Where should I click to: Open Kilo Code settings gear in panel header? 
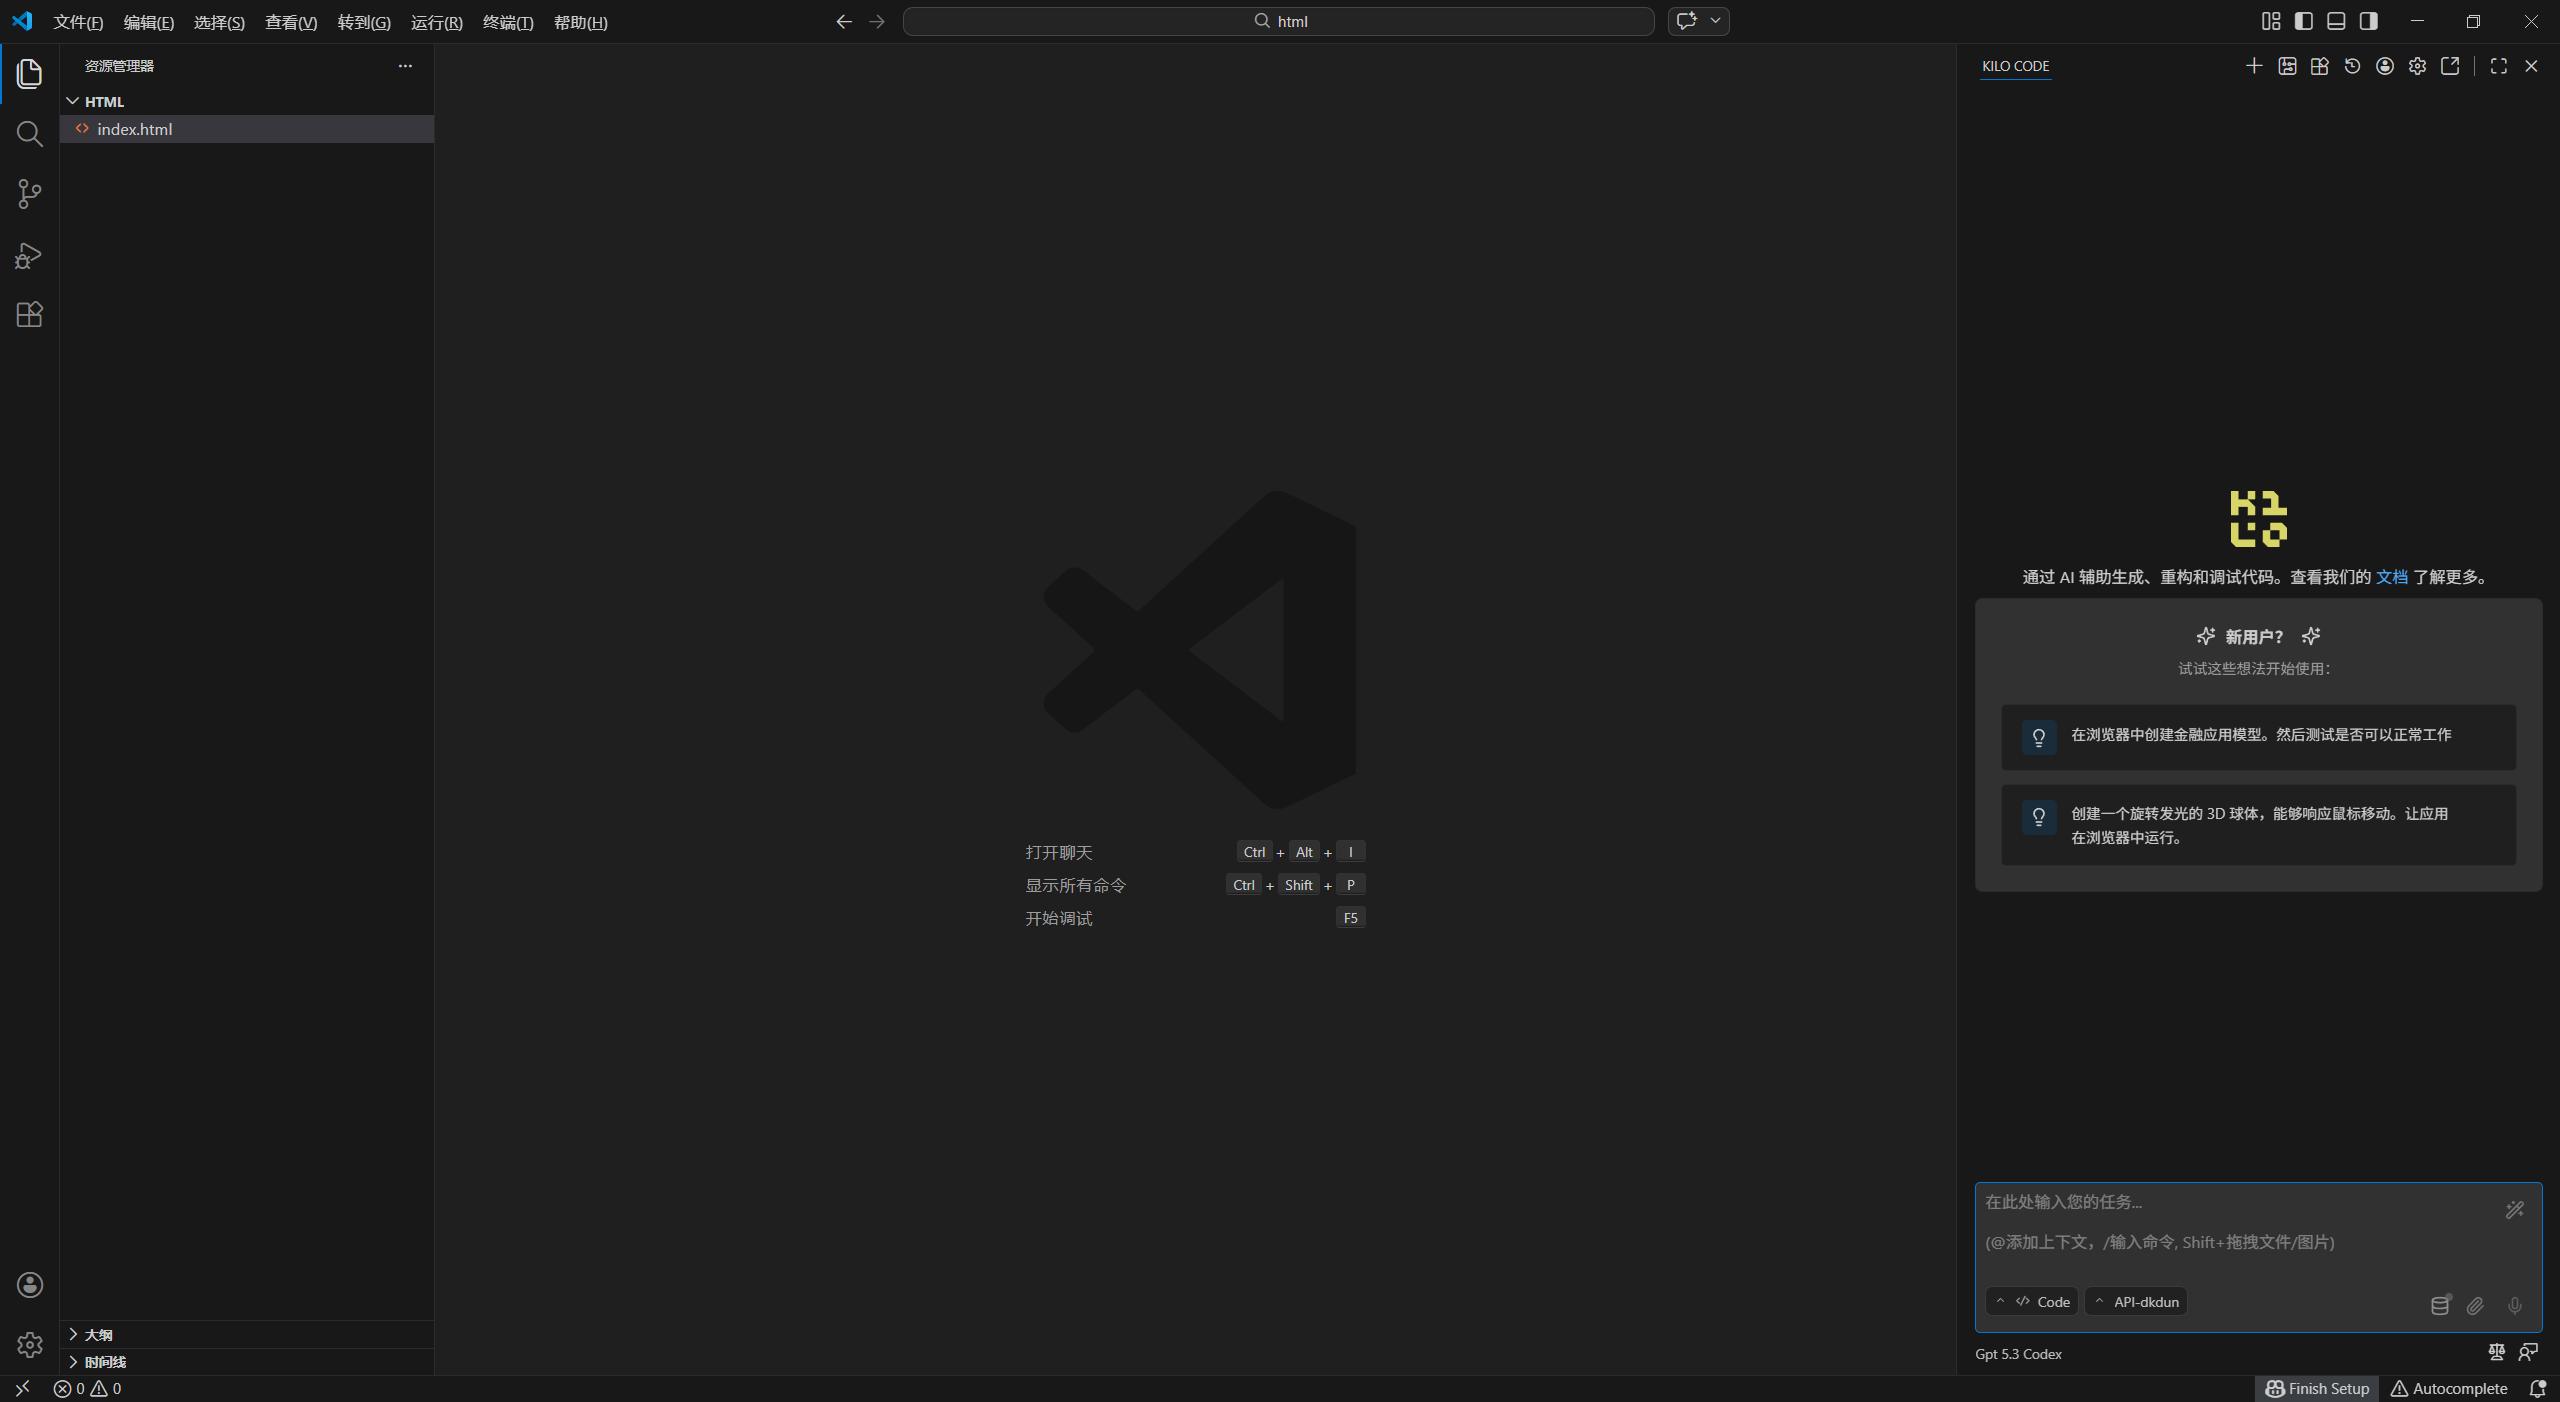pyautogui.click(x=2417, y=66)
